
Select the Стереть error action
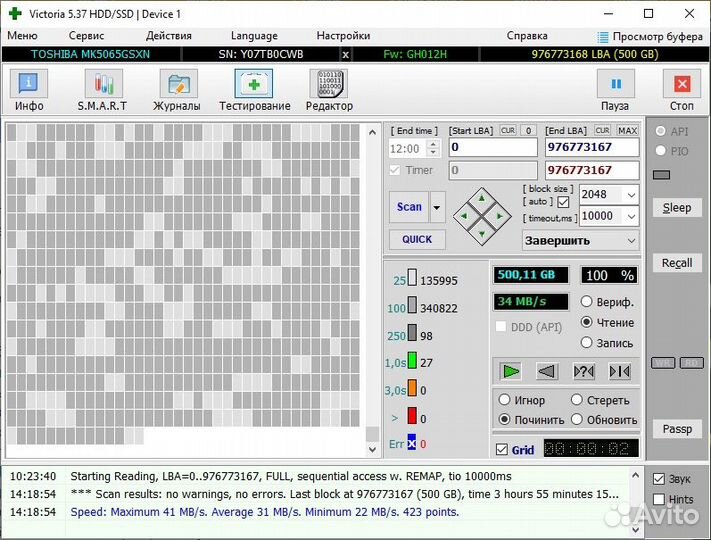coord(577,399)
